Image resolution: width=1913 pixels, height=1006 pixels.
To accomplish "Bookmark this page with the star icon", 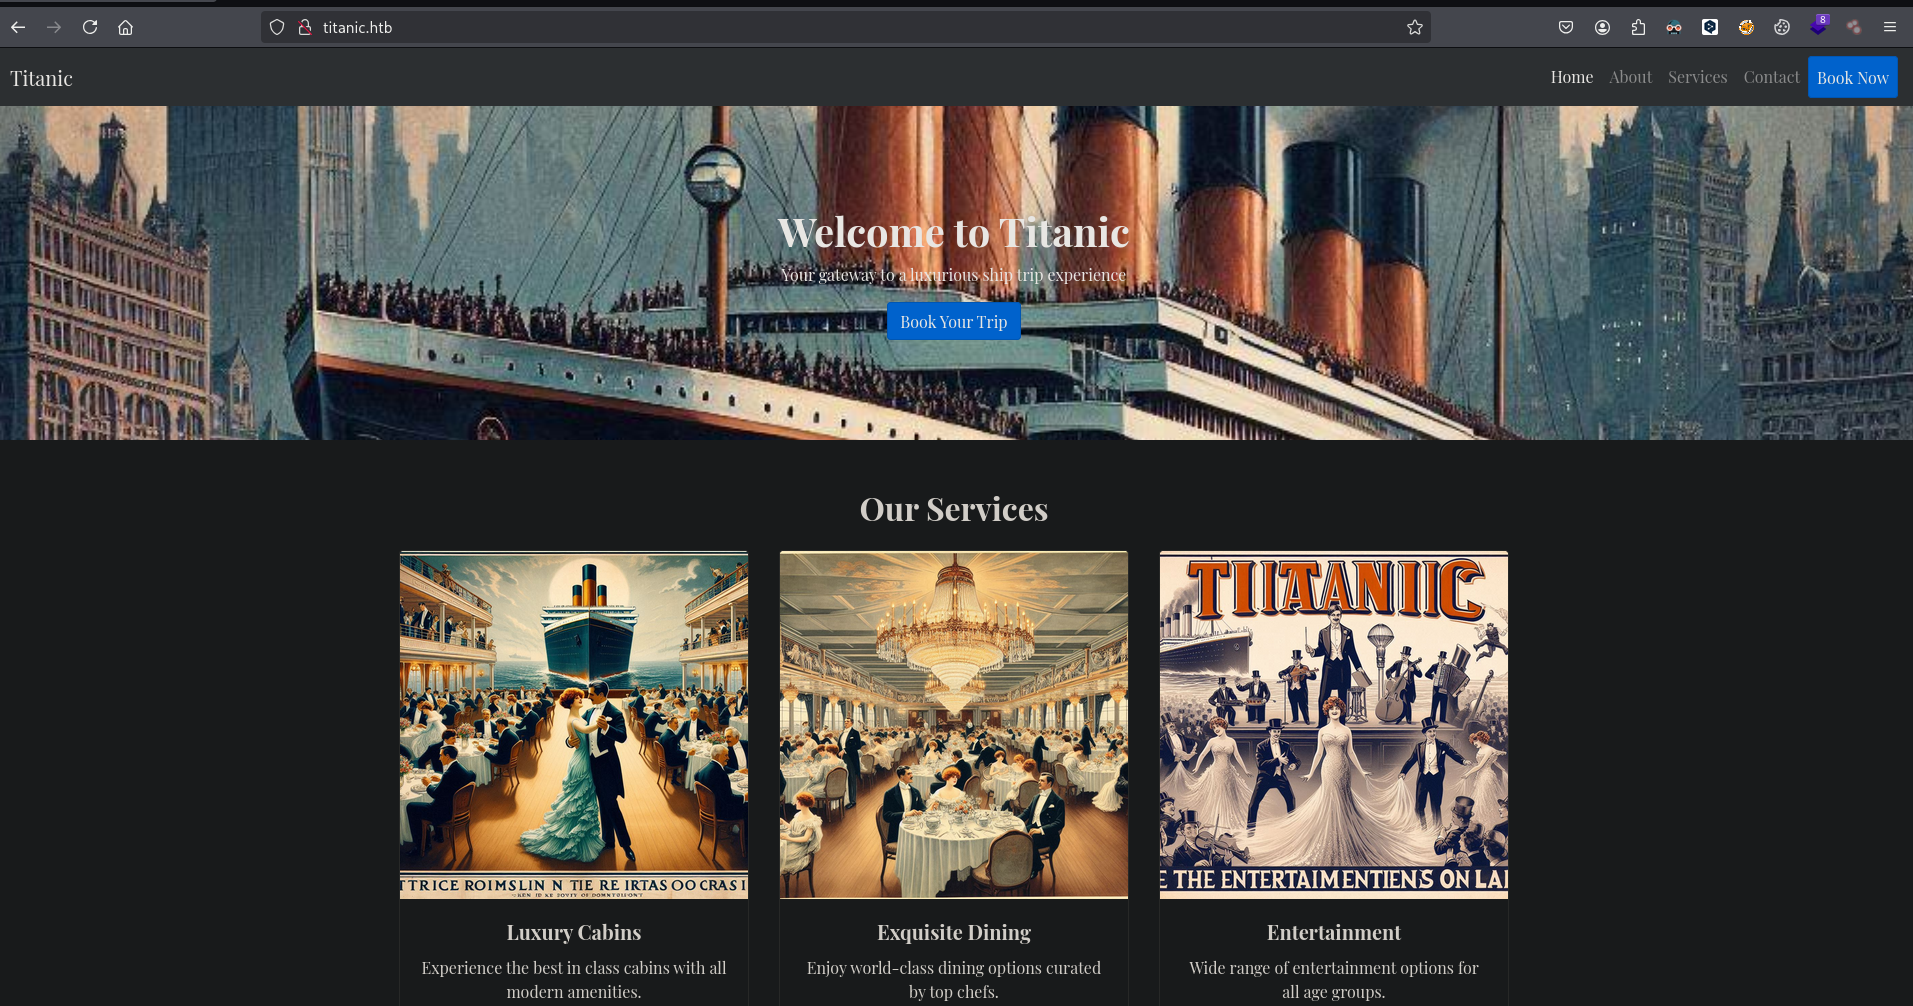I will [1414, 27].
